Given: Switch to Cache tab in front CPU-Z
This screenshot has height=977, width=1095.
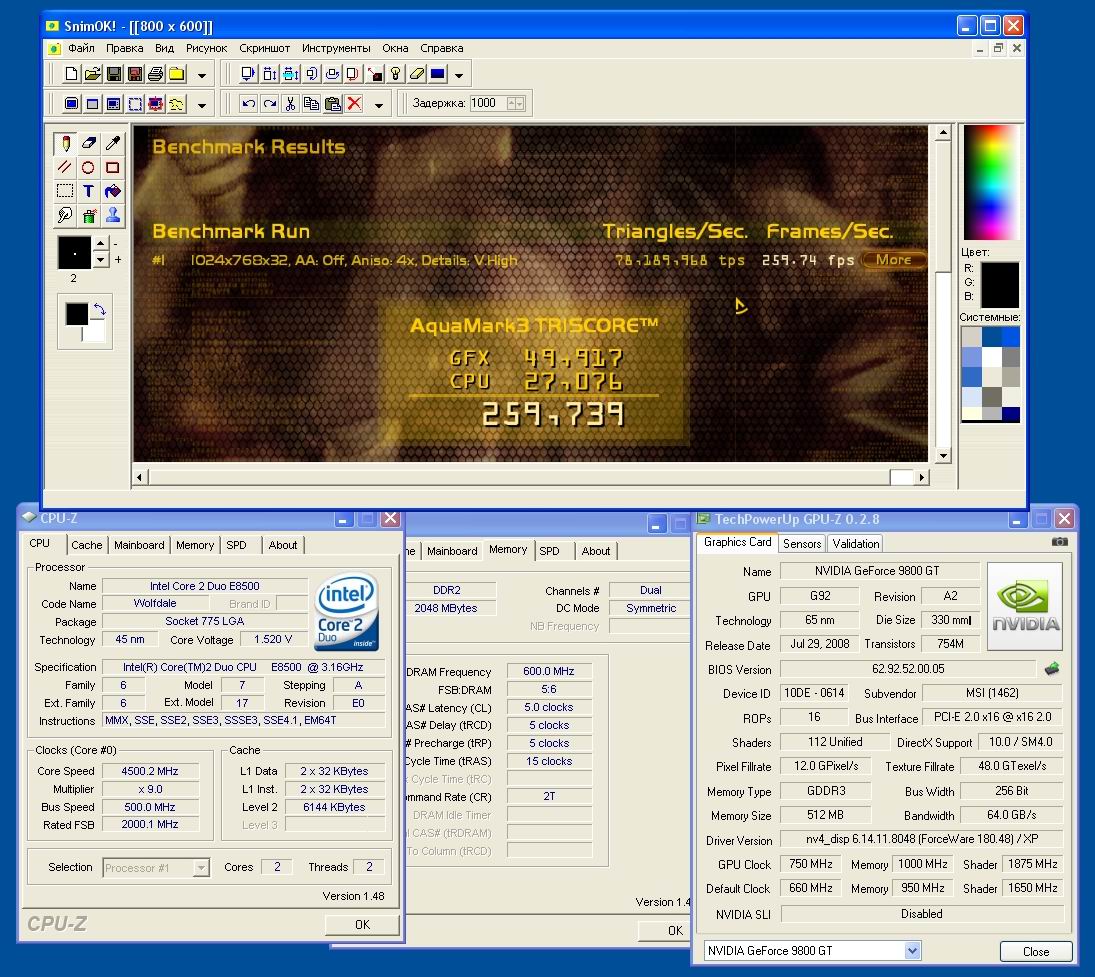Looking at the screenshot, I should pos(87,545).
